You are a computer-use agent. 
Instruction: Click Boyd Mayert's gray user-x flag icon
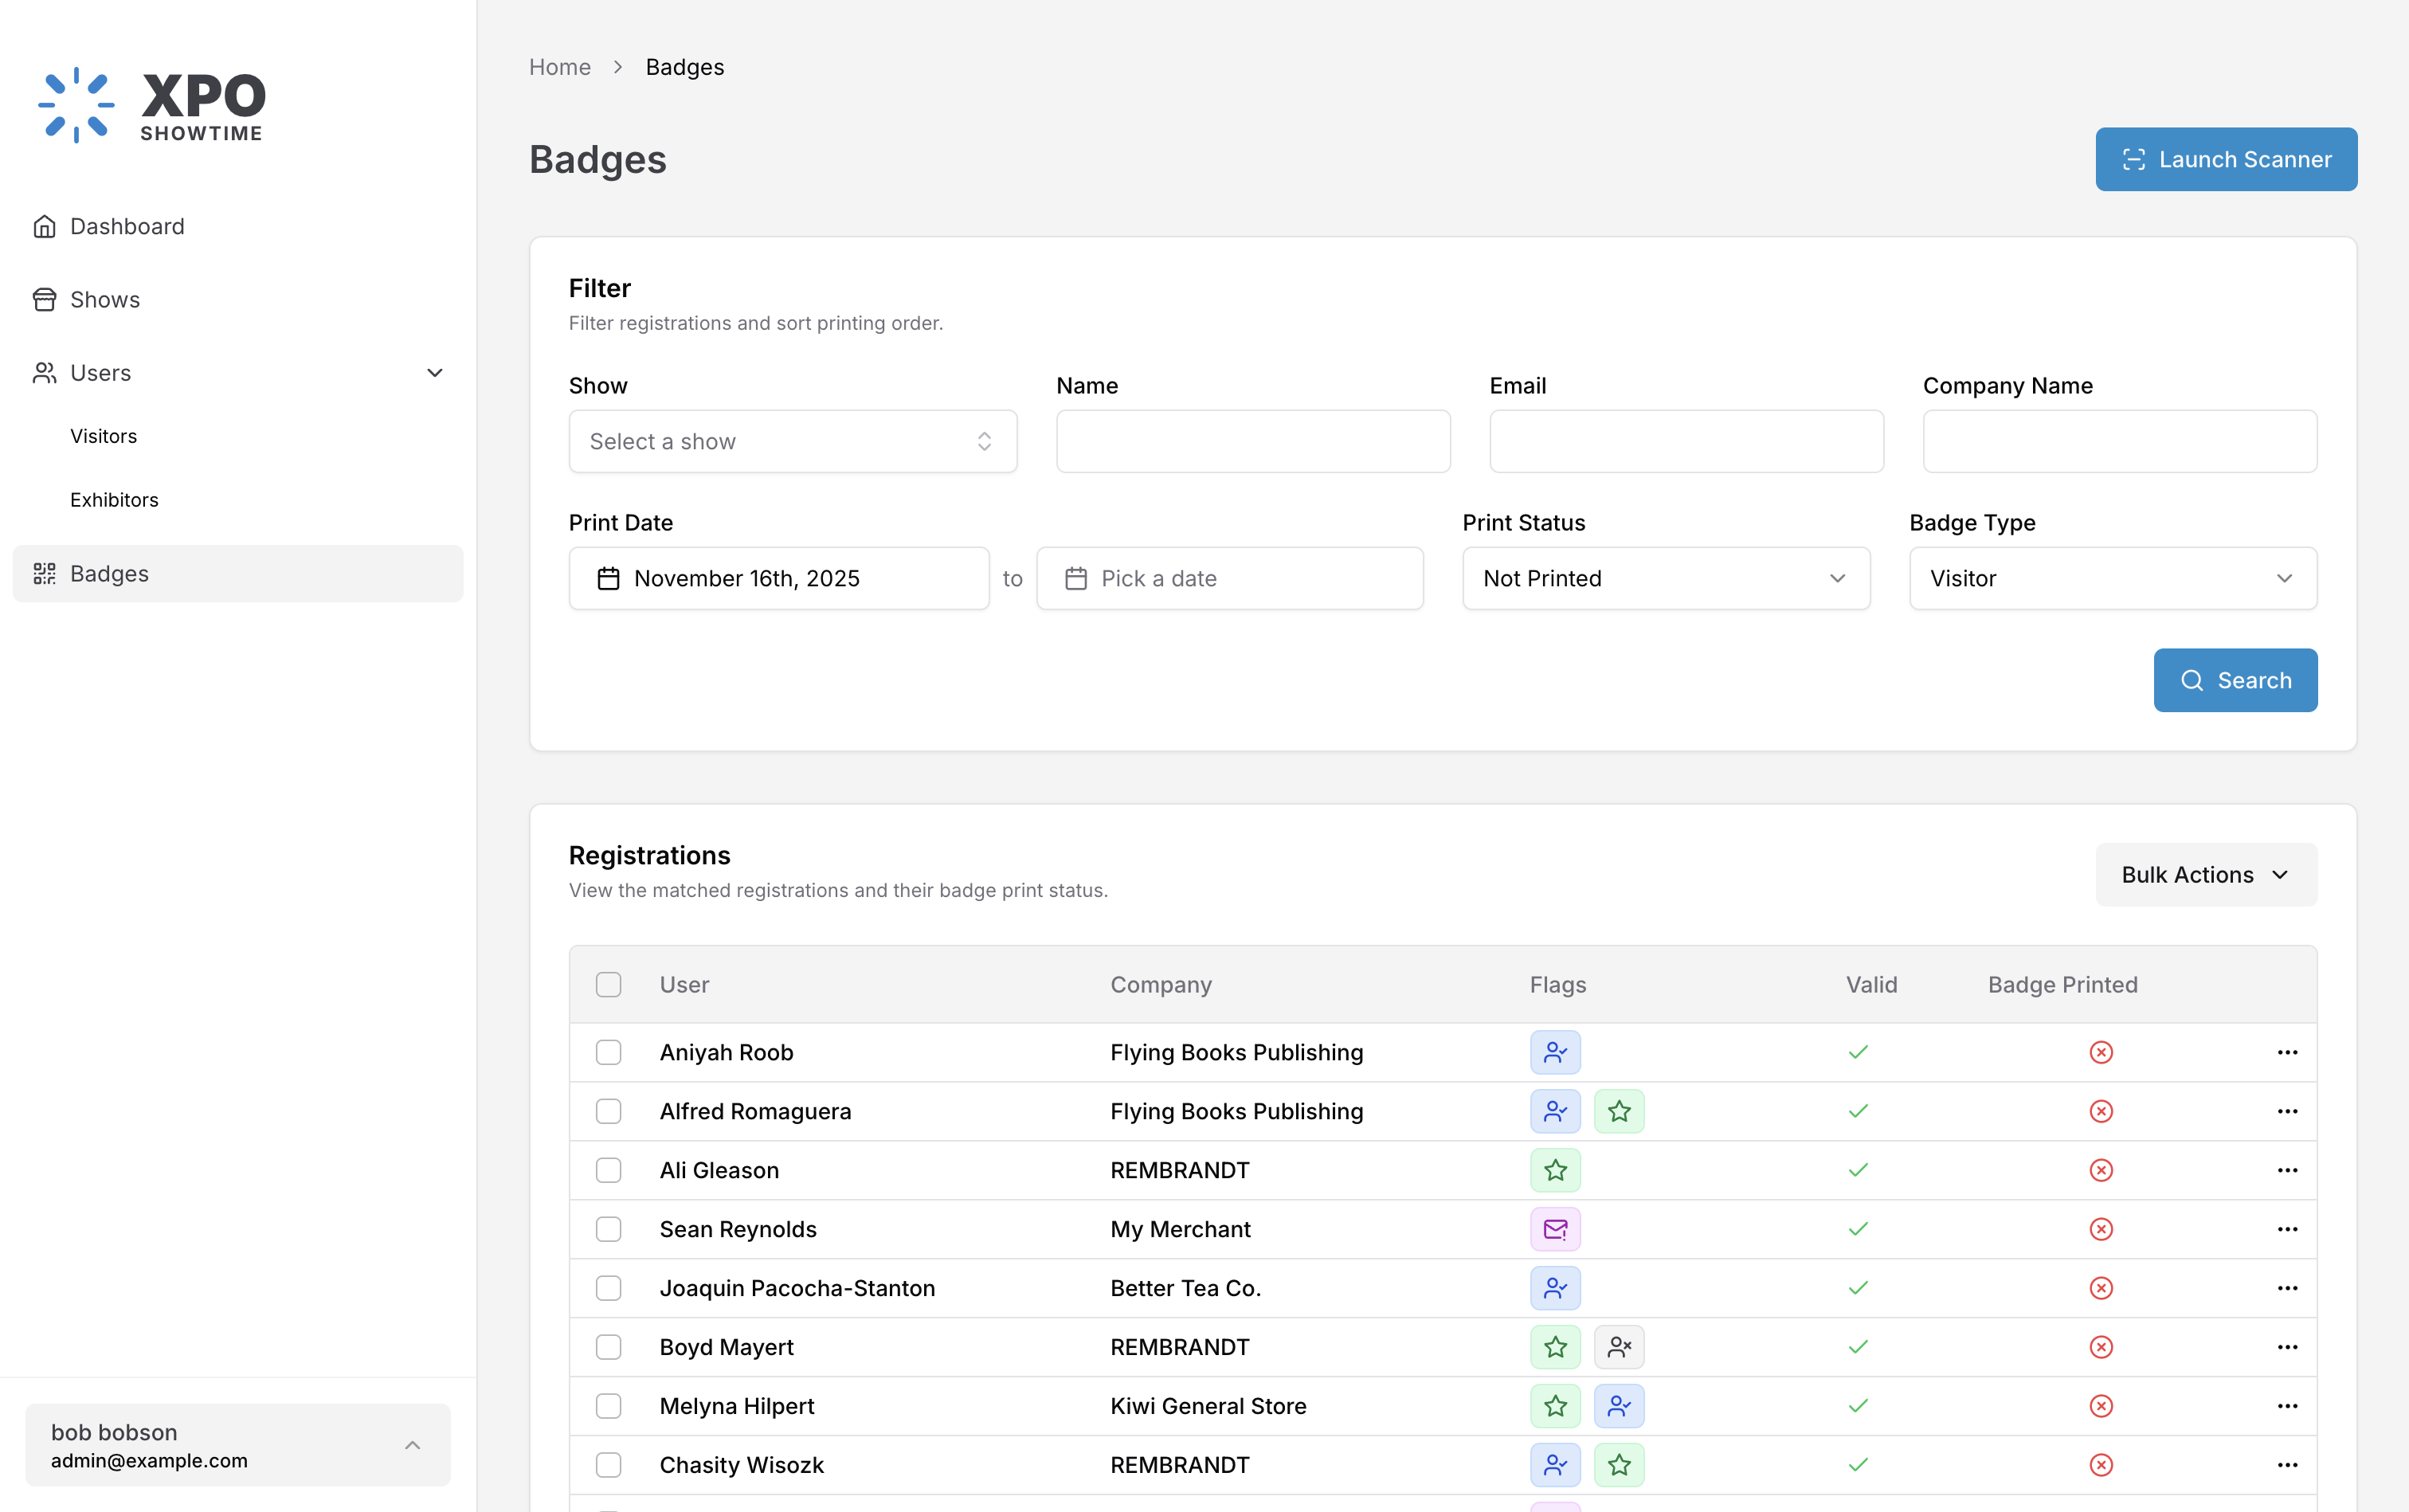pyautogui.click(x=1619, y=1347)
